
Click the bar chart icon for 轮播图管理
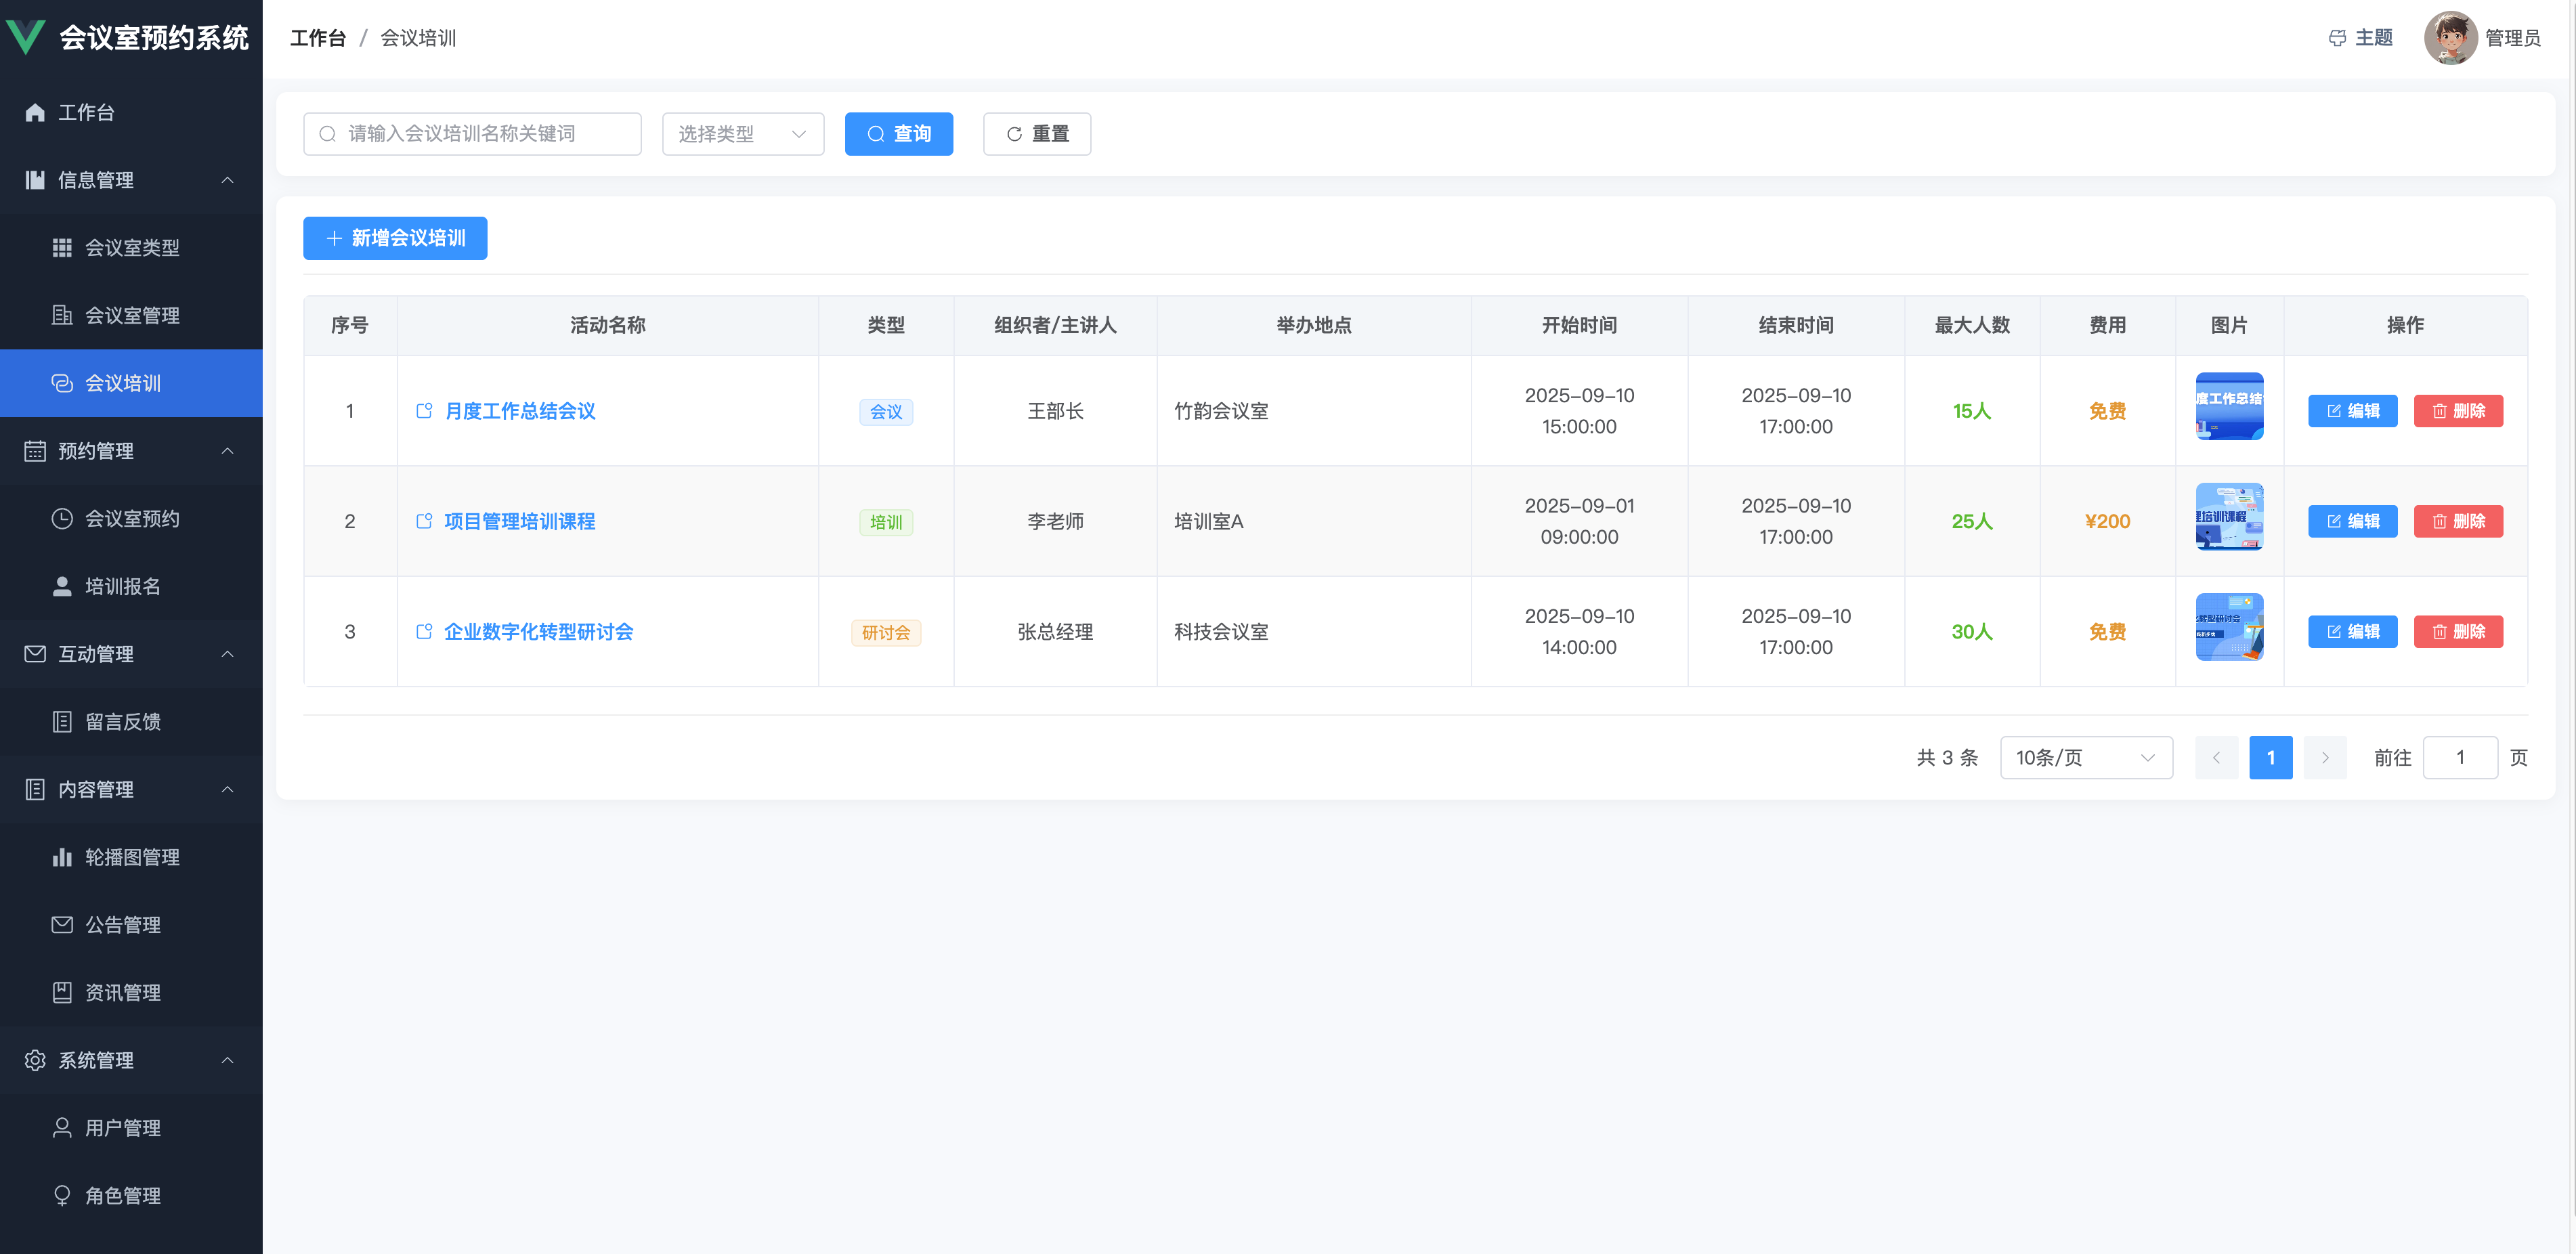(62, 857)
